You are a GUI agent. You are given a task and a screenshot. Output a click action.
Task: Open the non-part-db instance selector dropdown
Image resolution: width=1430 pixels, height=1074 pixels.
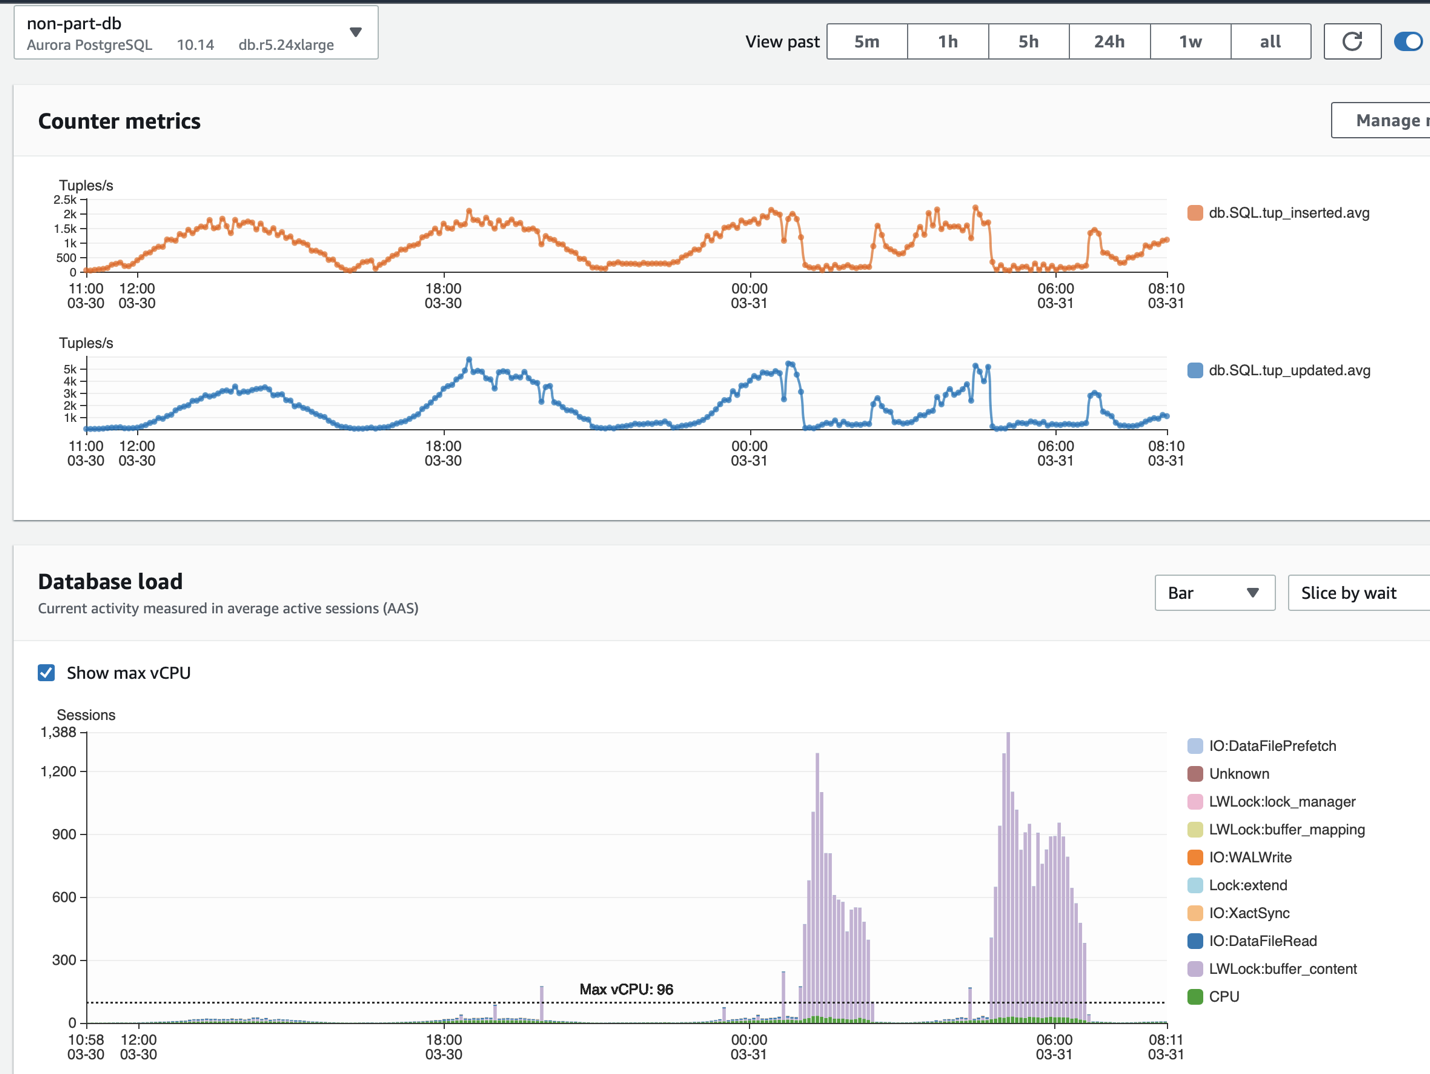point(355,33)
